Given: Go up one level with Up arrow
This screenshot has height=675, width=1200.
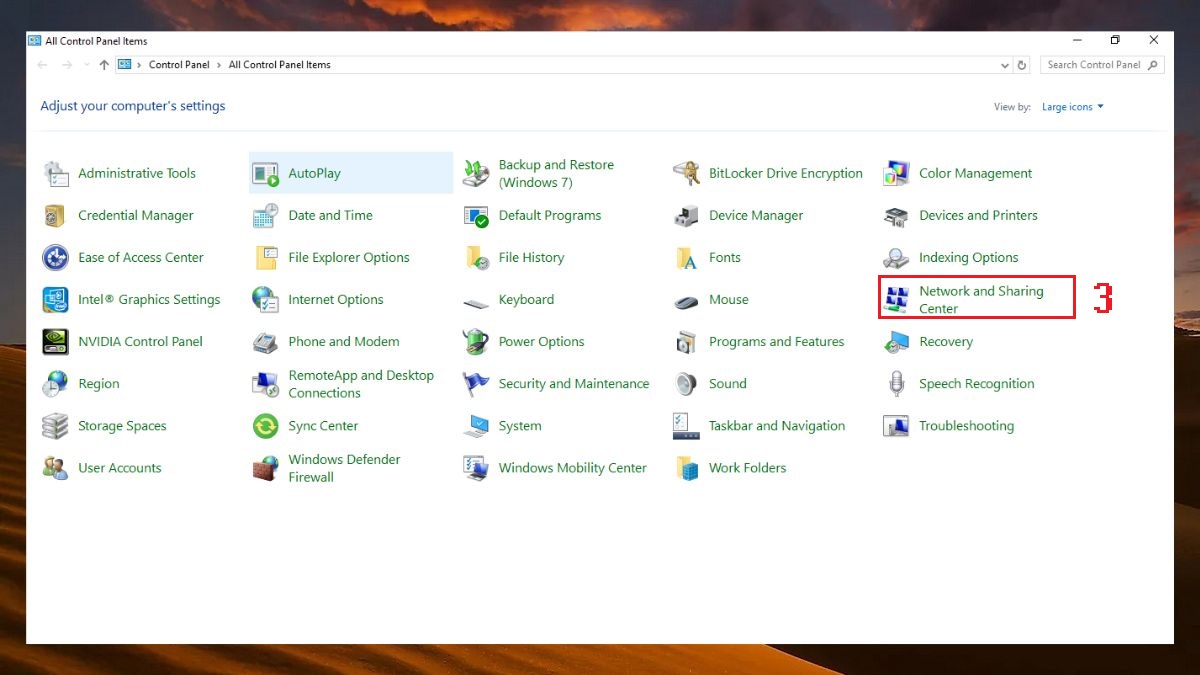Looking at the screenshot, I should [104, 65].
